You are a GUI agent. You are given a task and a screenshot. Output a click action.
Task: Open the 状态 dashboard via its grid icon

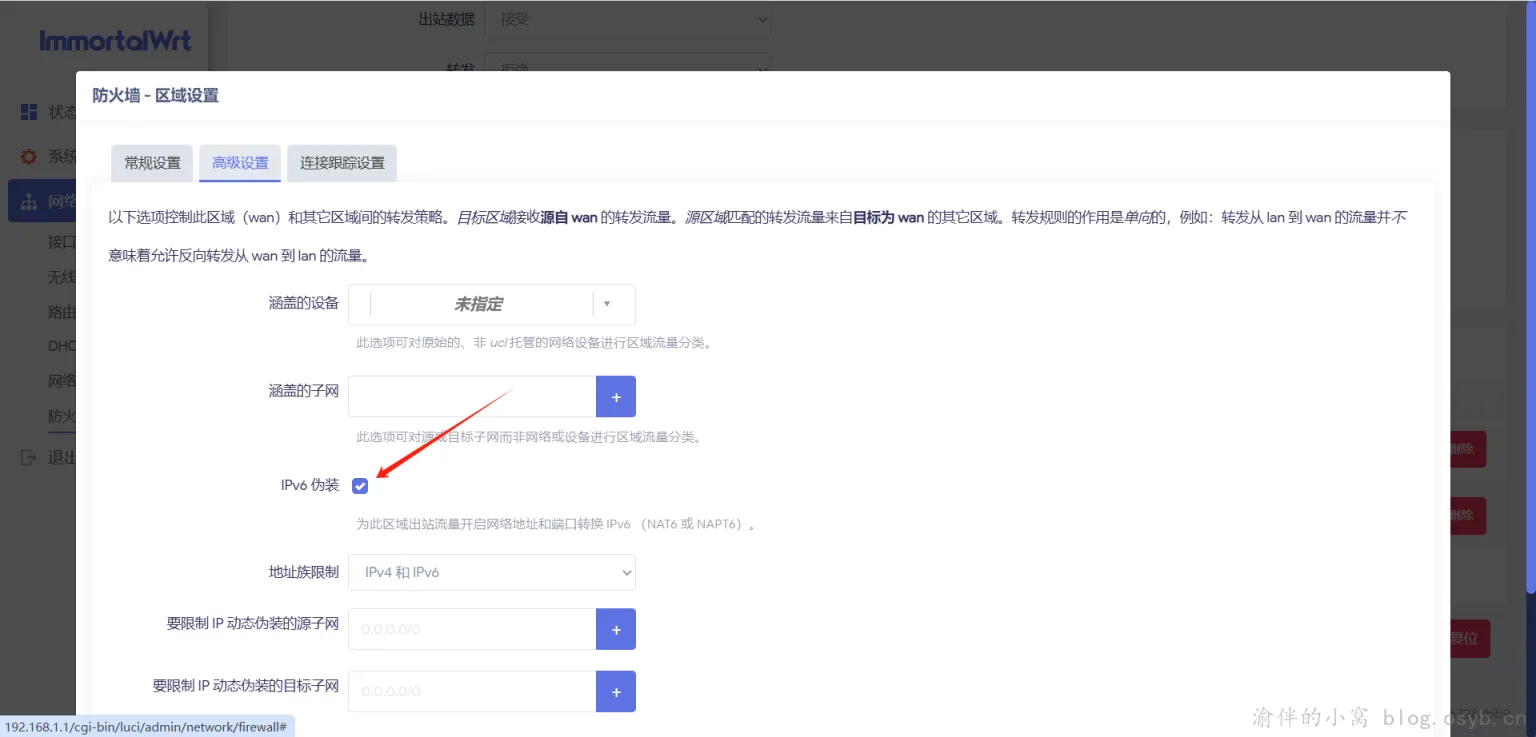click(x=27, y=111)
